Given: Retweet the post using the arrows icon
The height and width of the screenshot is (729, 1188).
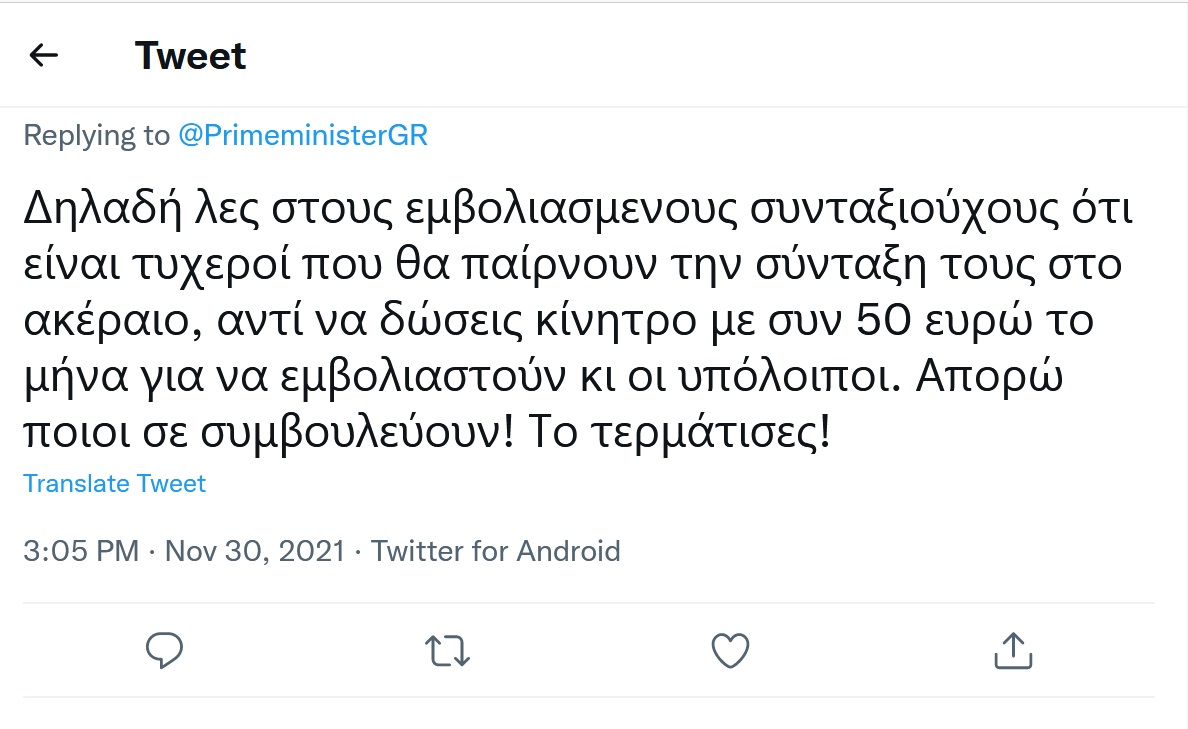Looking at the screenshot, I should [x=446, y=650].
